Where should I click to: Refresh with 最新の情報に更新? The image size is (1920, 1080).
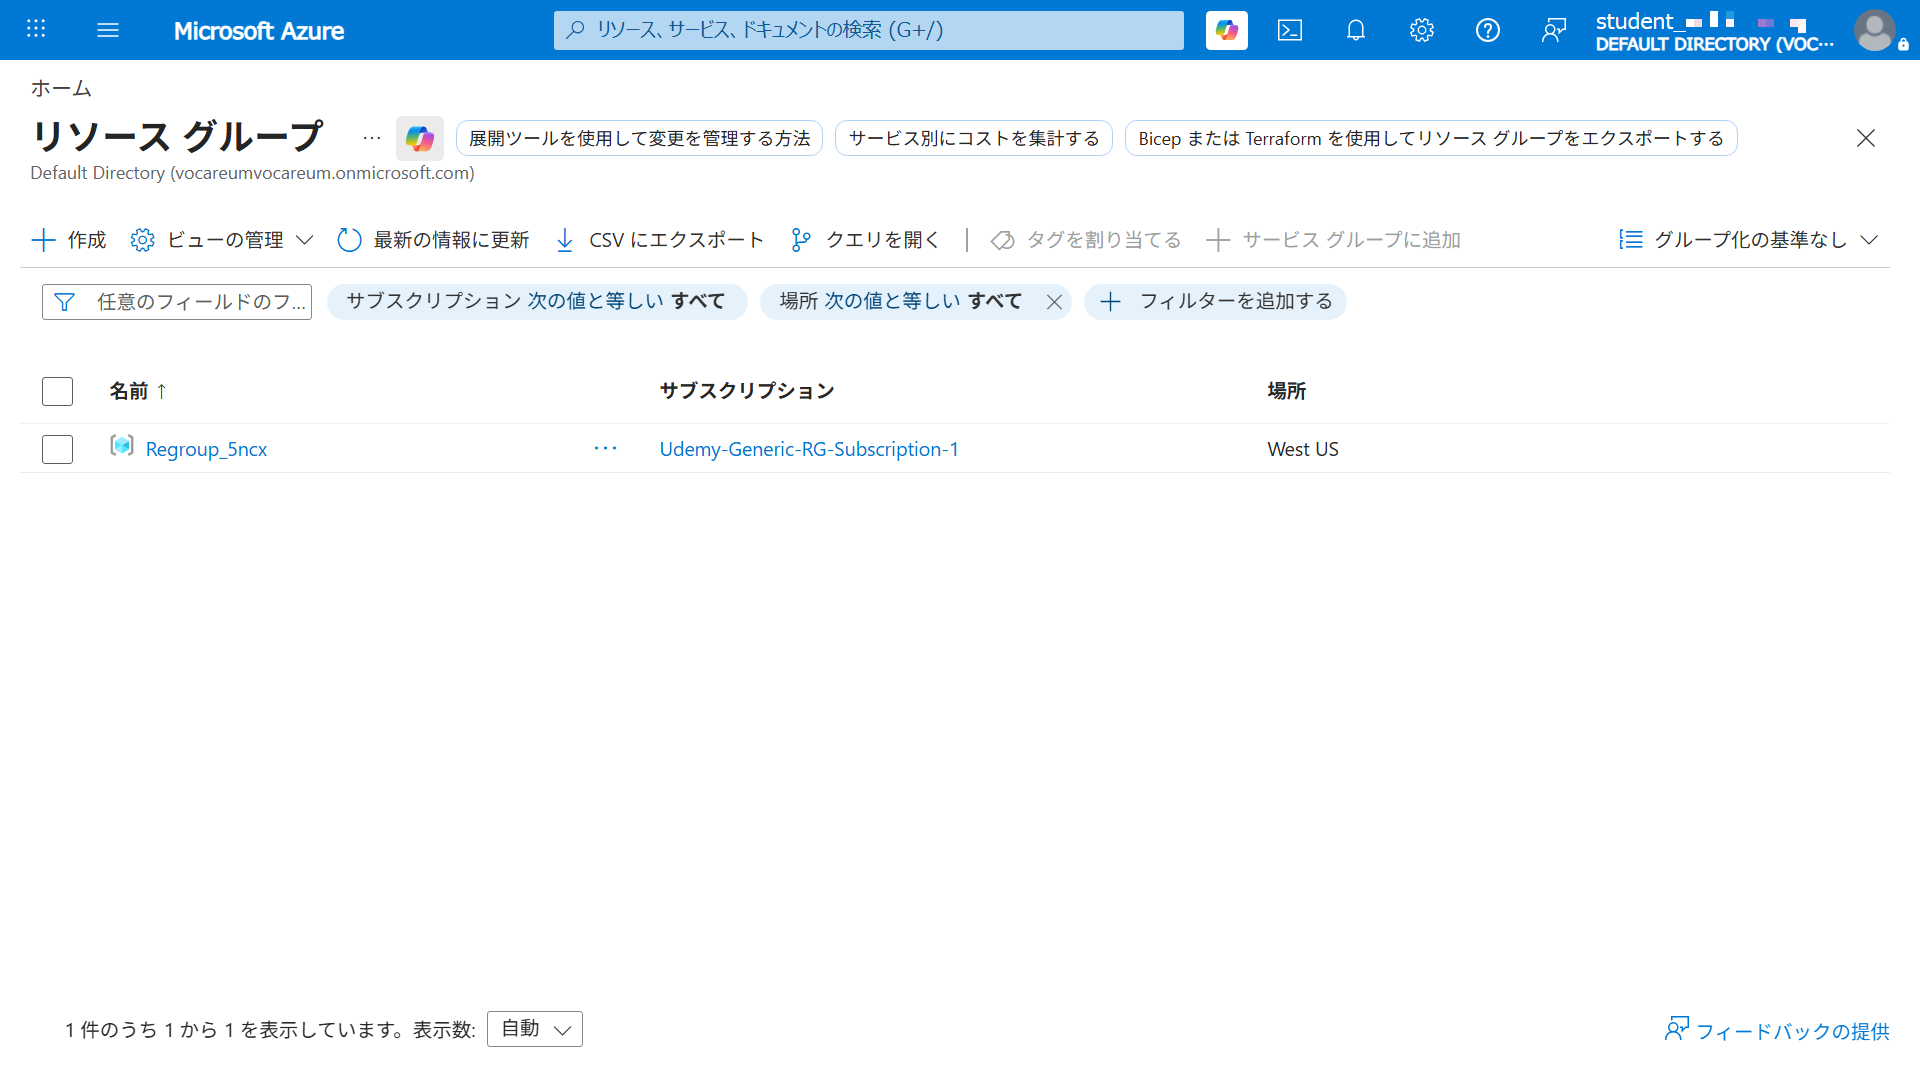pos(433,240)
